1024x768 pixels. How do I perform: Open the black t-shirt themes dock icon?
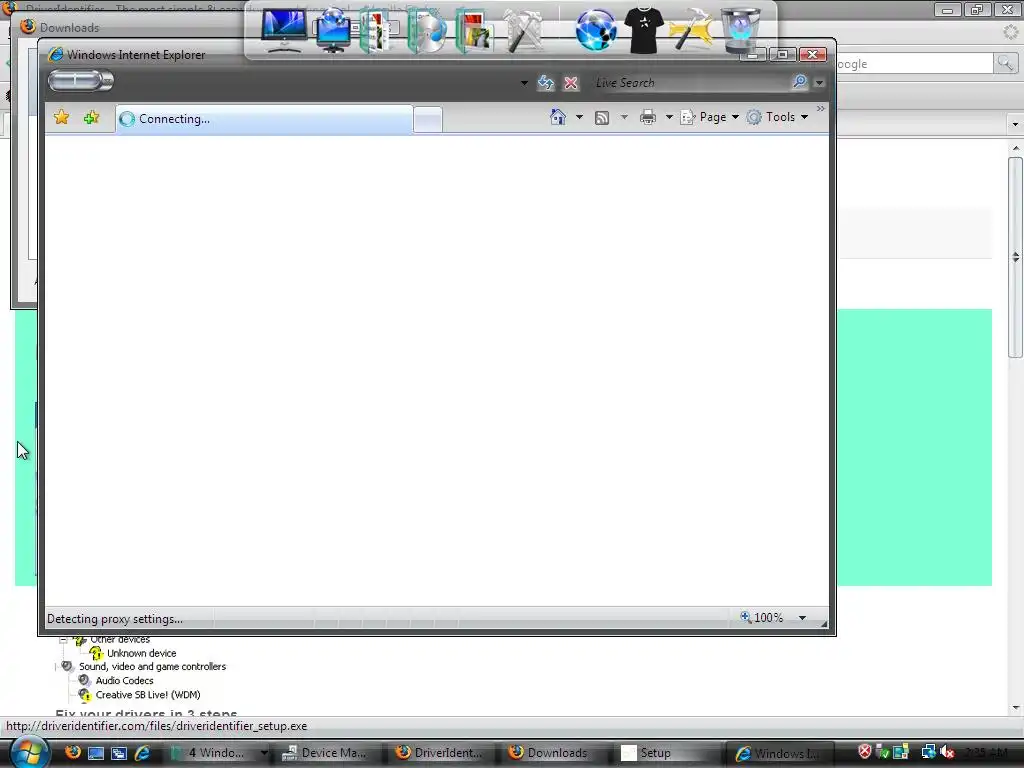[644, 30]
